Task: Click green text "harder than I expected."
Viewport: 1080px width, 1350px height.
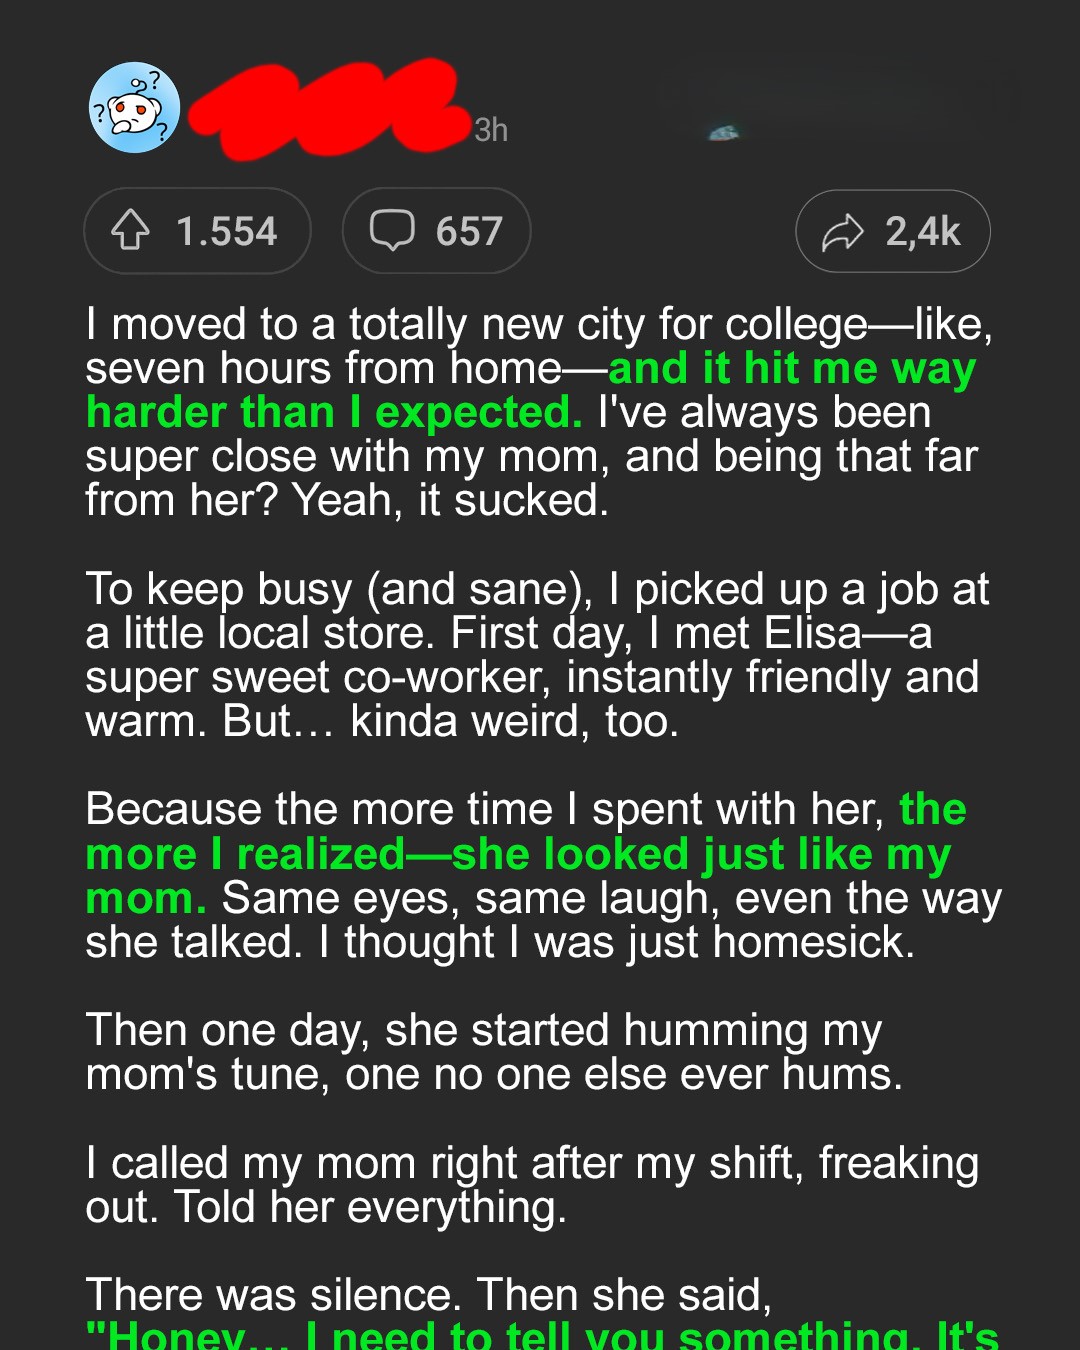Action: (334, 413)
